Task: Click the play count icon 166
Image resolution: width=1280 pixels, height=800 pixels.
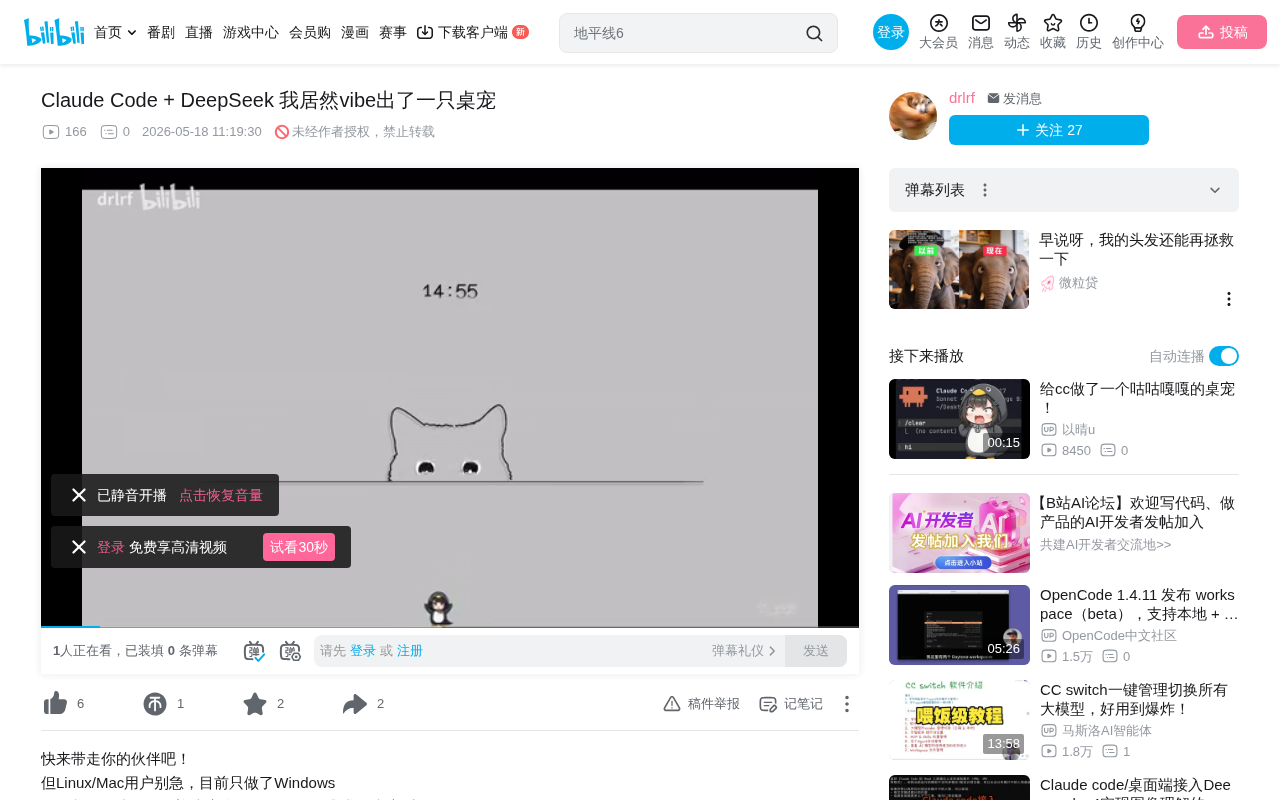Action: click(x=51, y=132)
